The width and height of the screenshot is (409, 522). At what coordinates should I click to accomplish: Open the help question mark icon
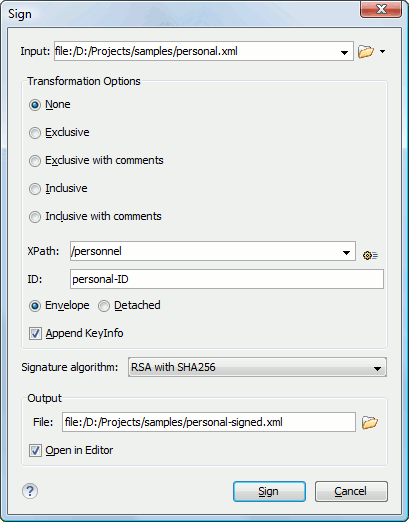[30, 491]
